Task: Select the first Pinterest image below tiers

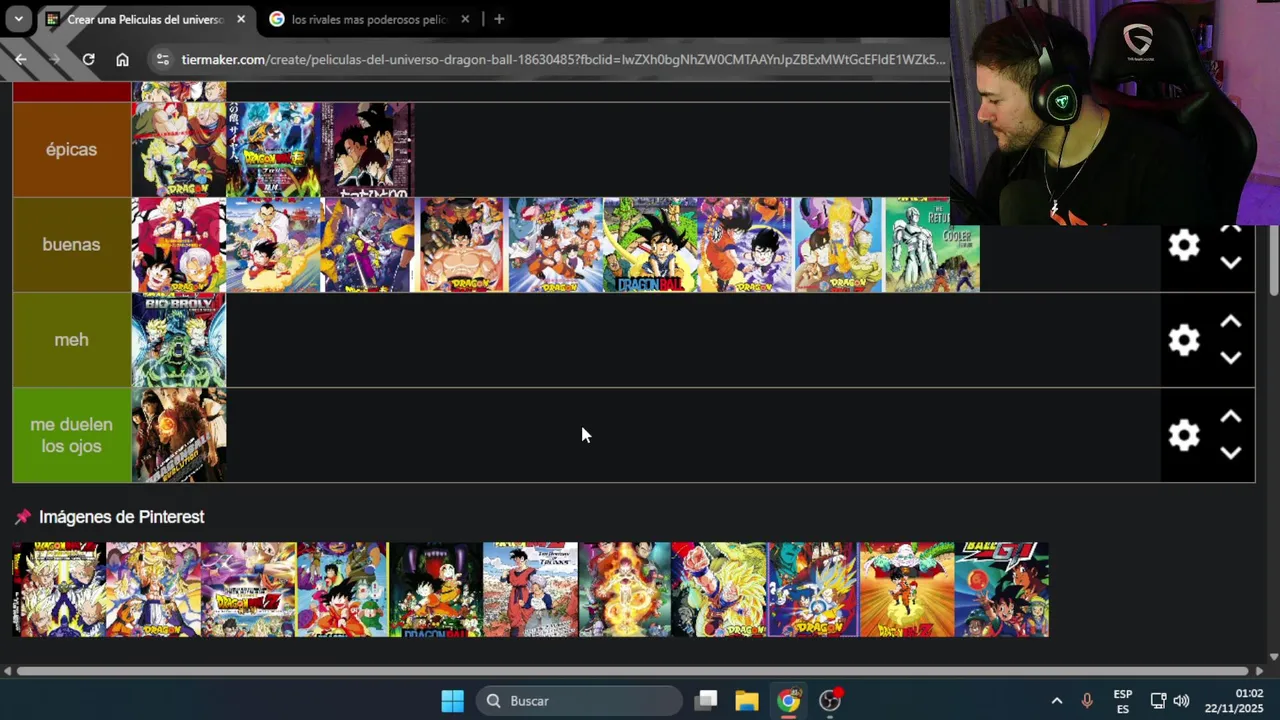Action: click(59, 590)
